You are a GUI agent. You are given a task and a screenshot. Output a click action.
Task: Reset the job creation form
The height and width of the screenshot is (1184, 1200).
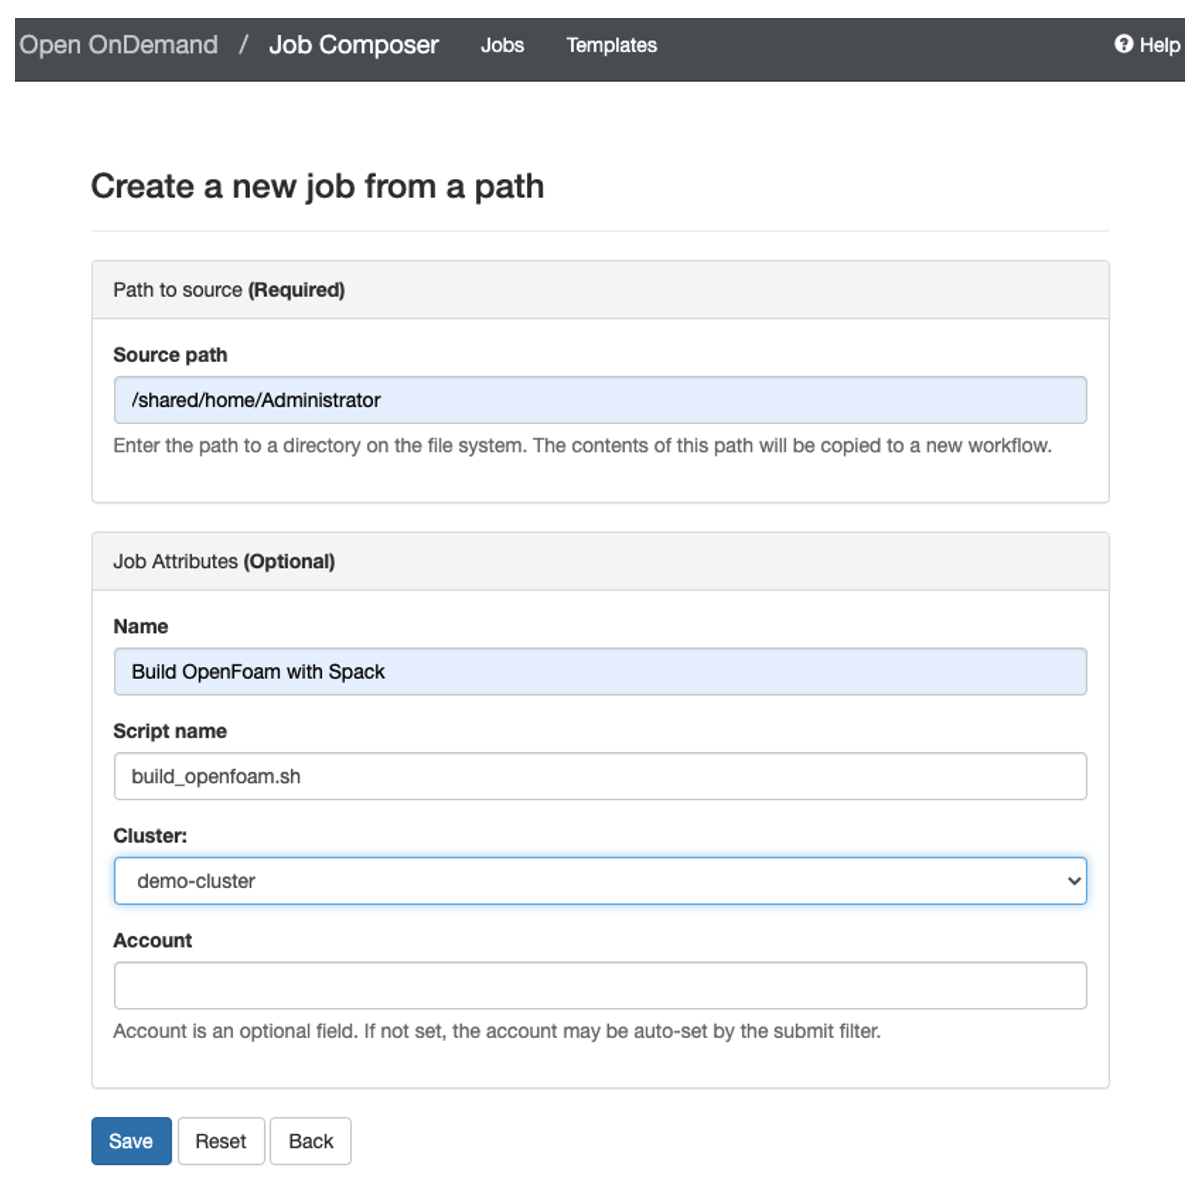[x=220, y=1140]
